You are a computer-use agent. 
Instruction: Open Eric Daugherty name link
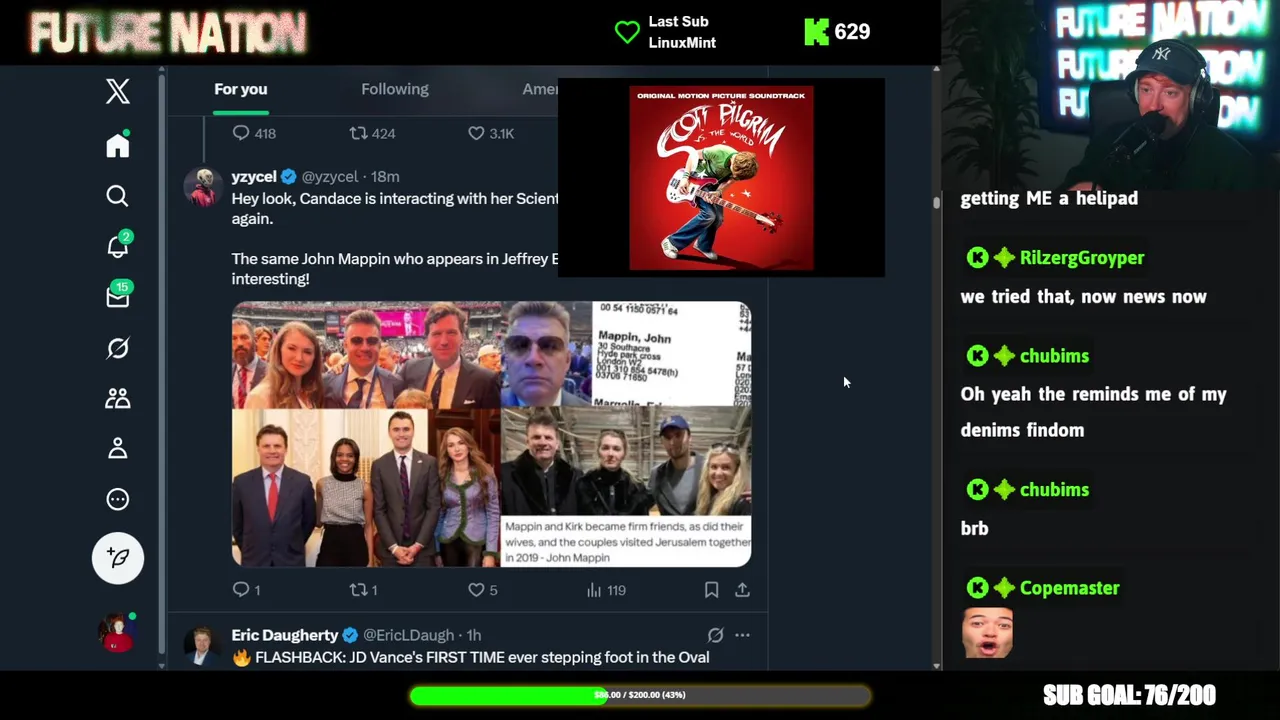[x=285, y=635]
